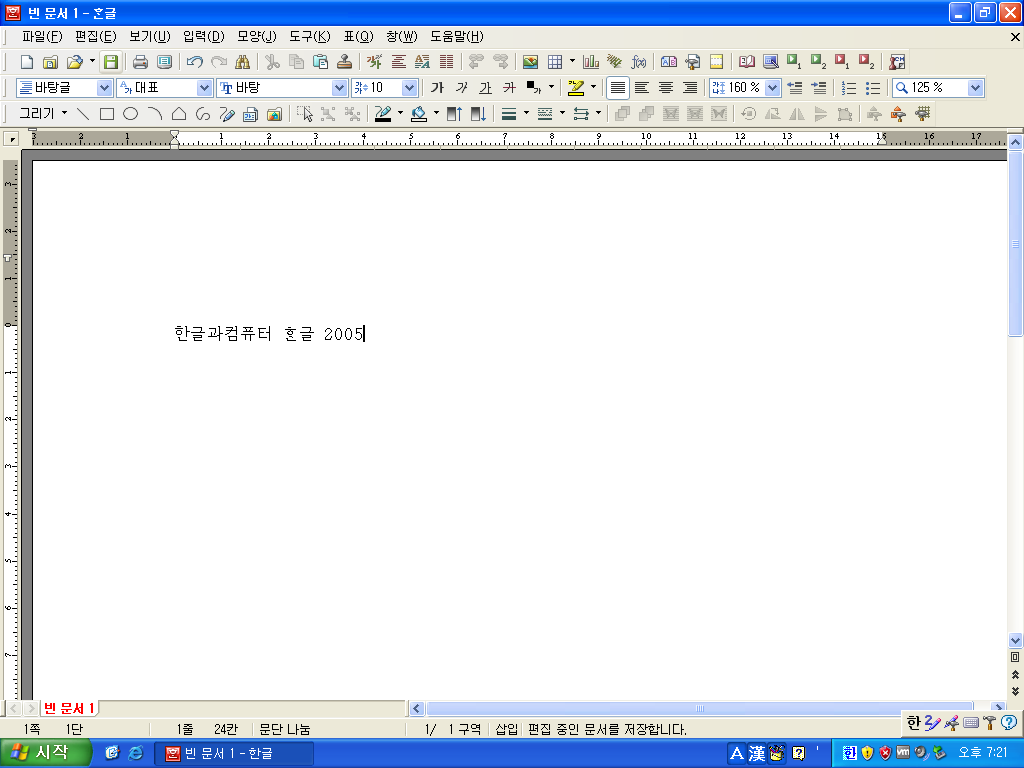Click the multi-column layout icon
1024x768 pixels.
tap(447, 62)
